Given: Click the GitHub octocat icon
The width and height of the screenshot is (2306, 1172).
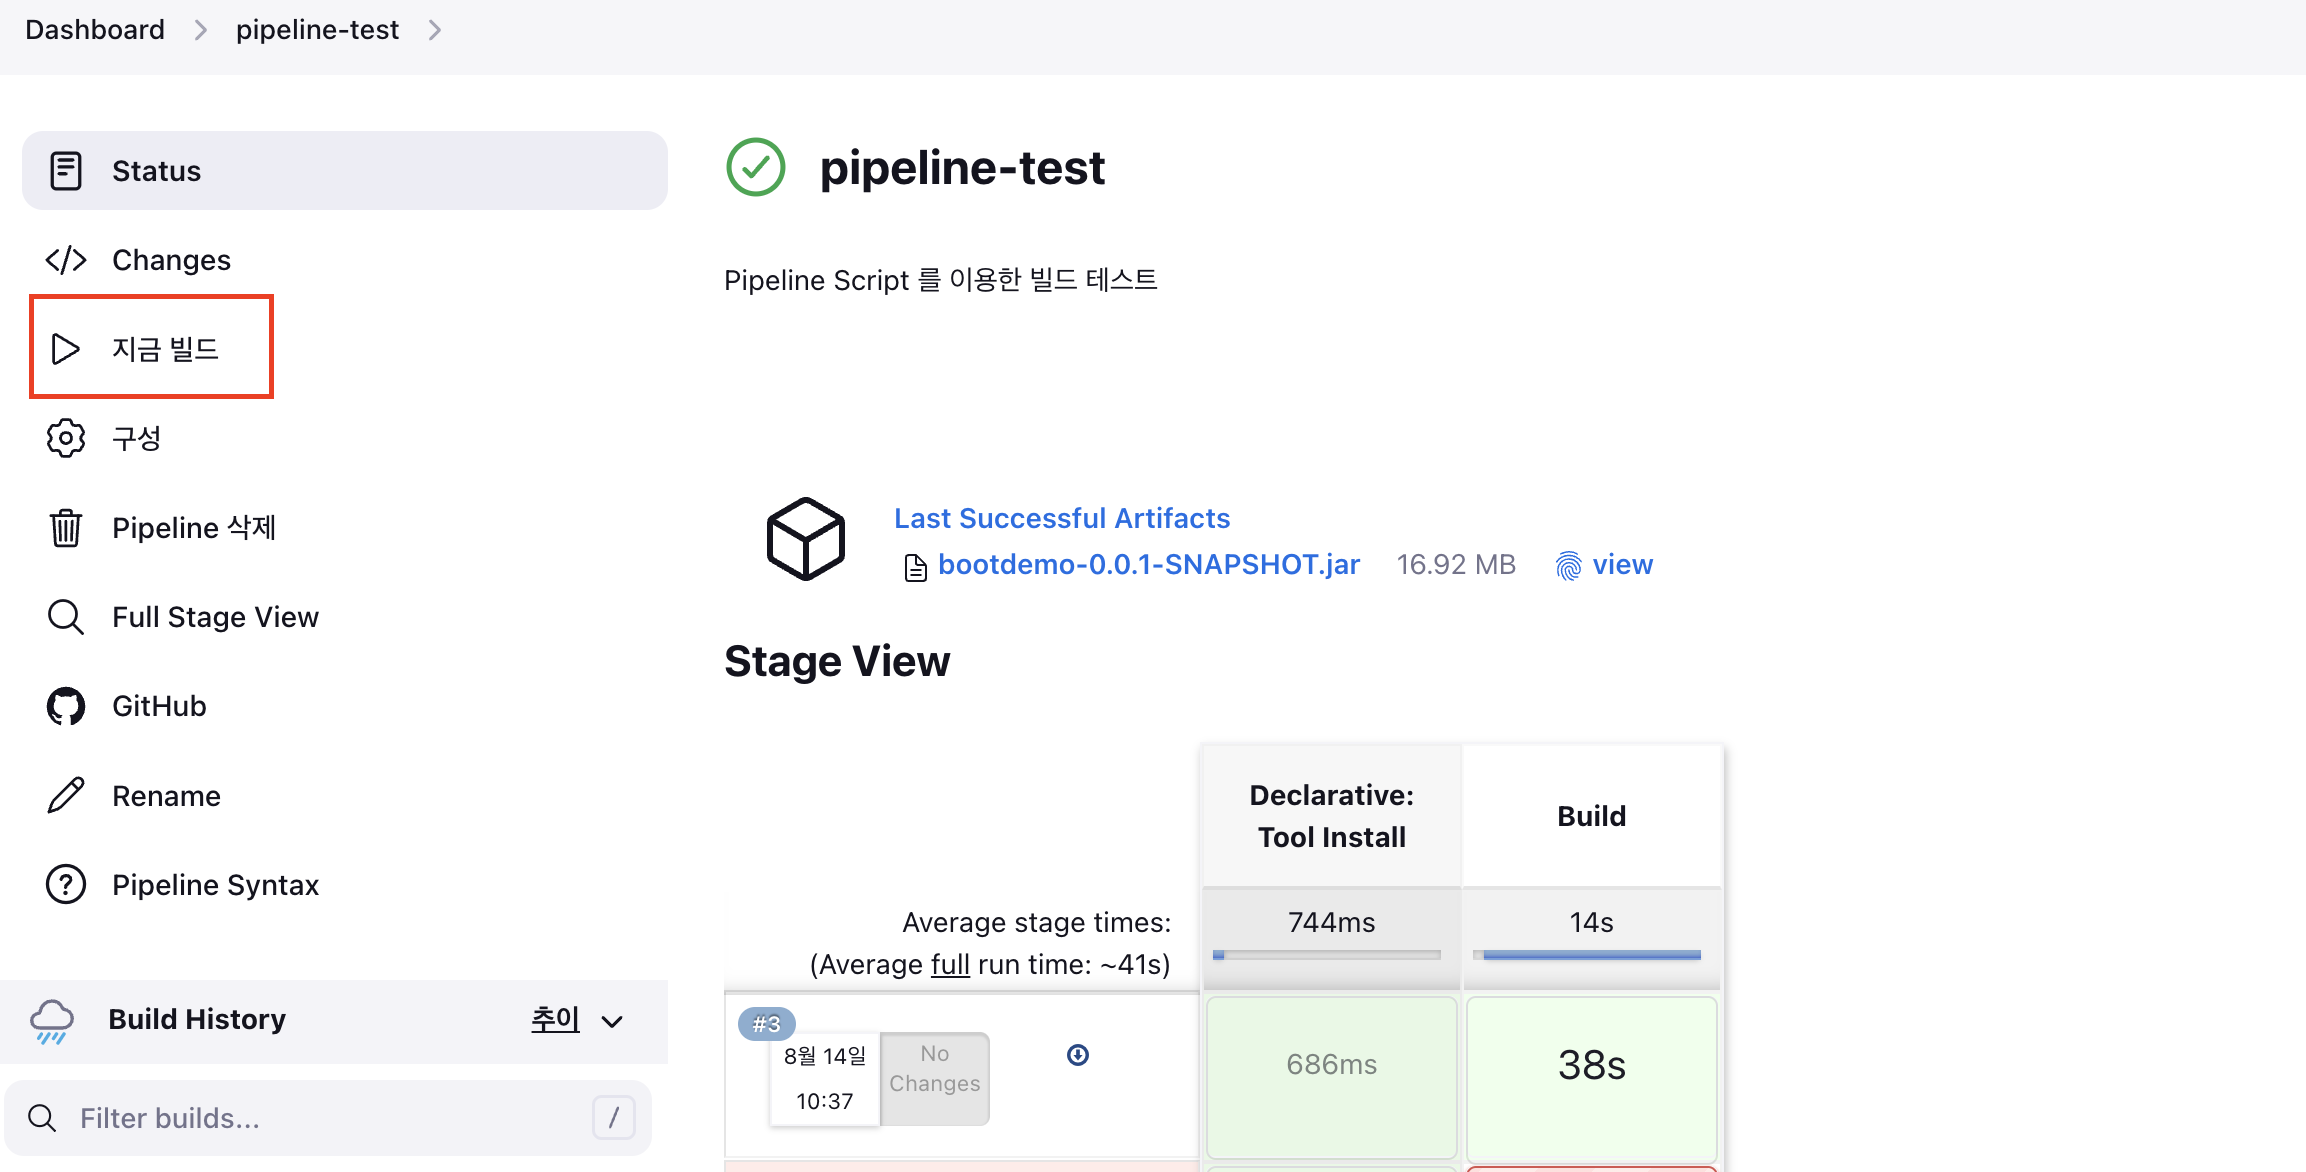Looking at the screenshot, I should point(66,706).
